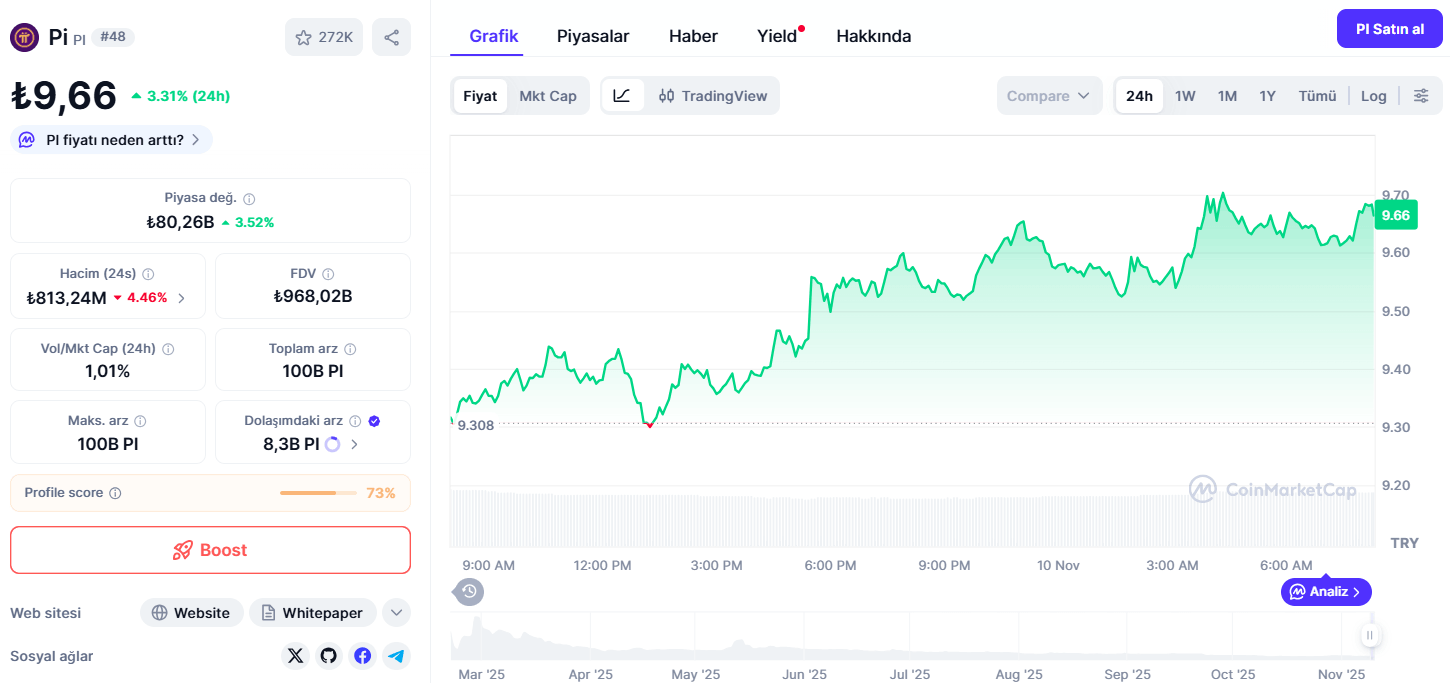Open the Piyasalar tab
Screen dimensions: 1450x683
(593, 36)
